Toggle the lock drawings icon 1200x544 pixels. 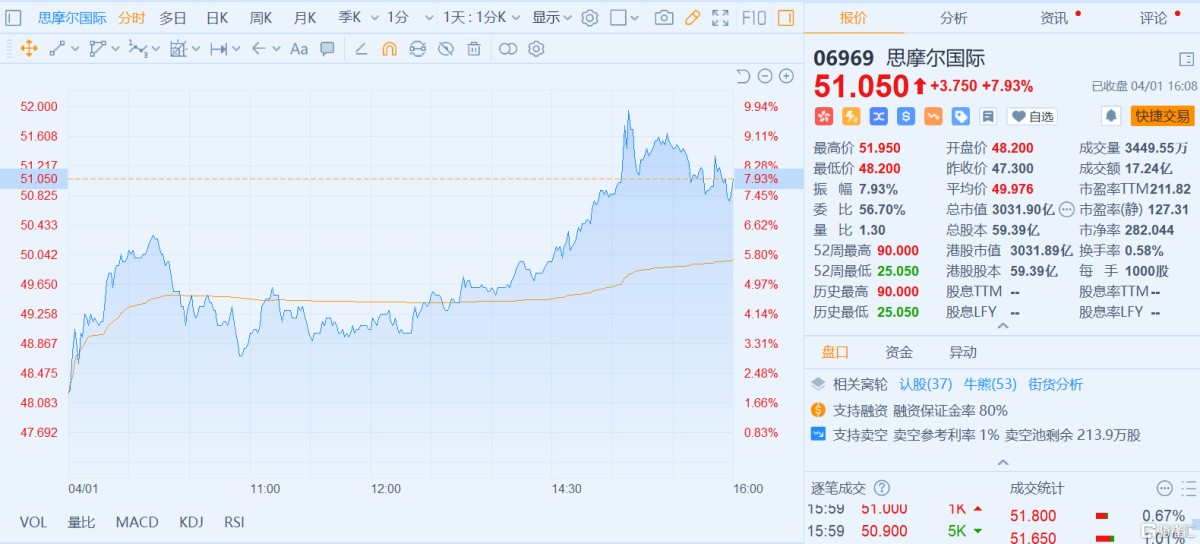click(417, 48)
